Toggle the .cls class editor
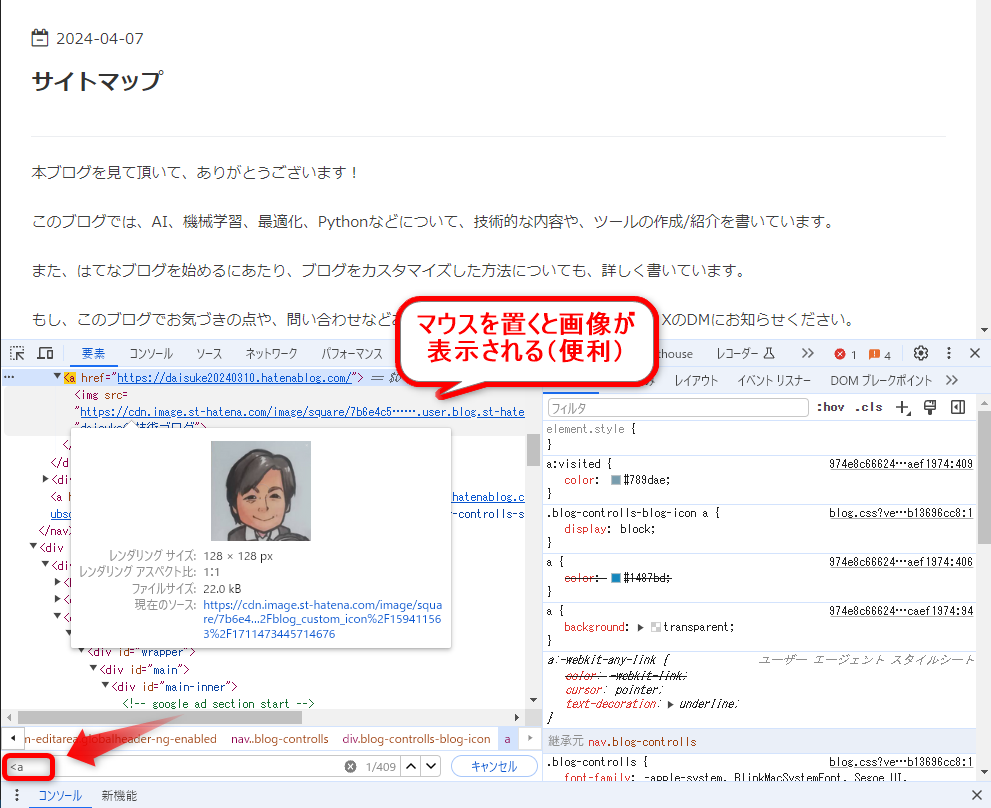Screen dimensions: 991x808 coord(869,407)
